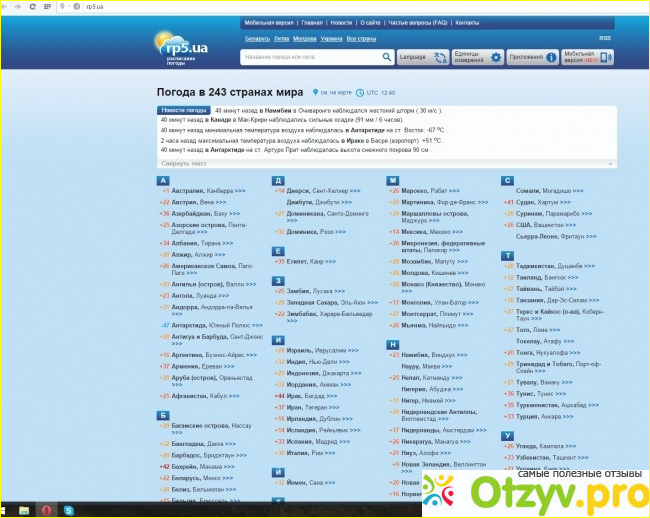Viewport: 650px width, 518px height.
Task: Open Мобильная версия in top menu
Action: (269, 23)
